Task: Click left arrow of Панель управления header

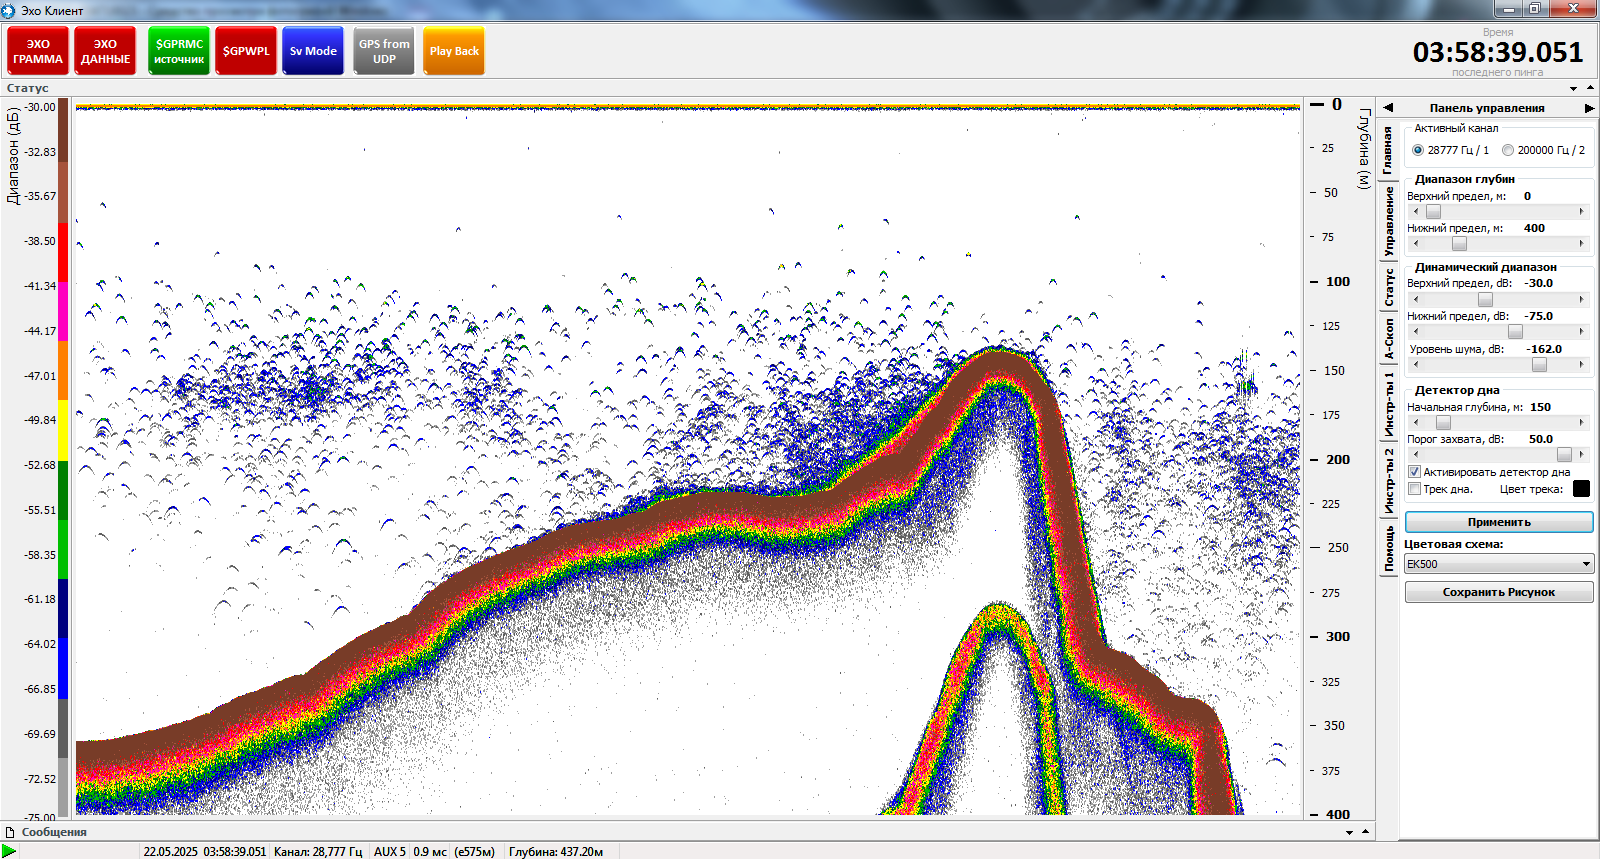Action: click(1388, 108)
